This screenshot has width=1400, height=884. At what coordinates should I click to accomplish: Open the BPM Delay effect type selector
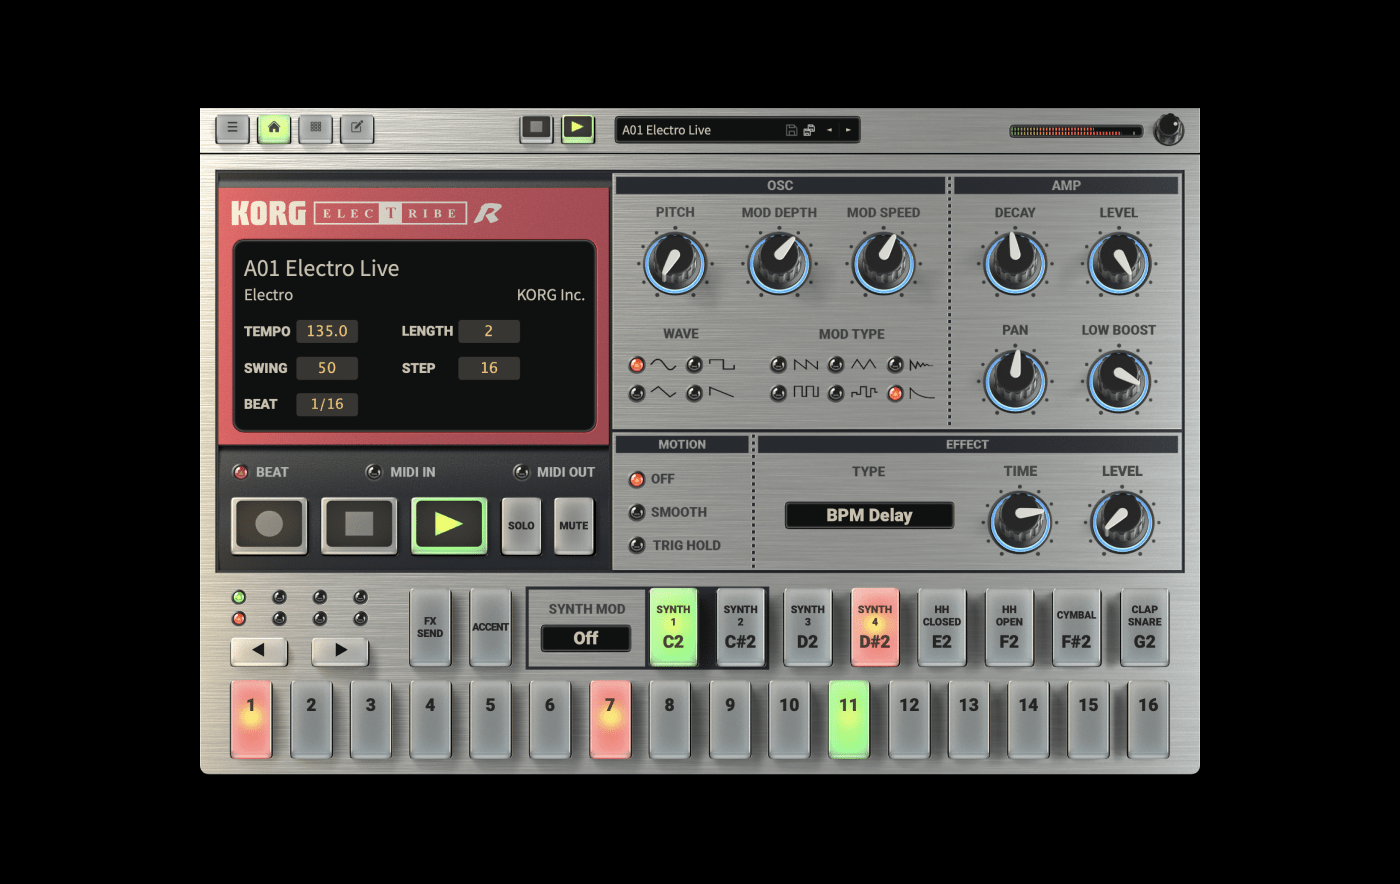tap(869, 515)
